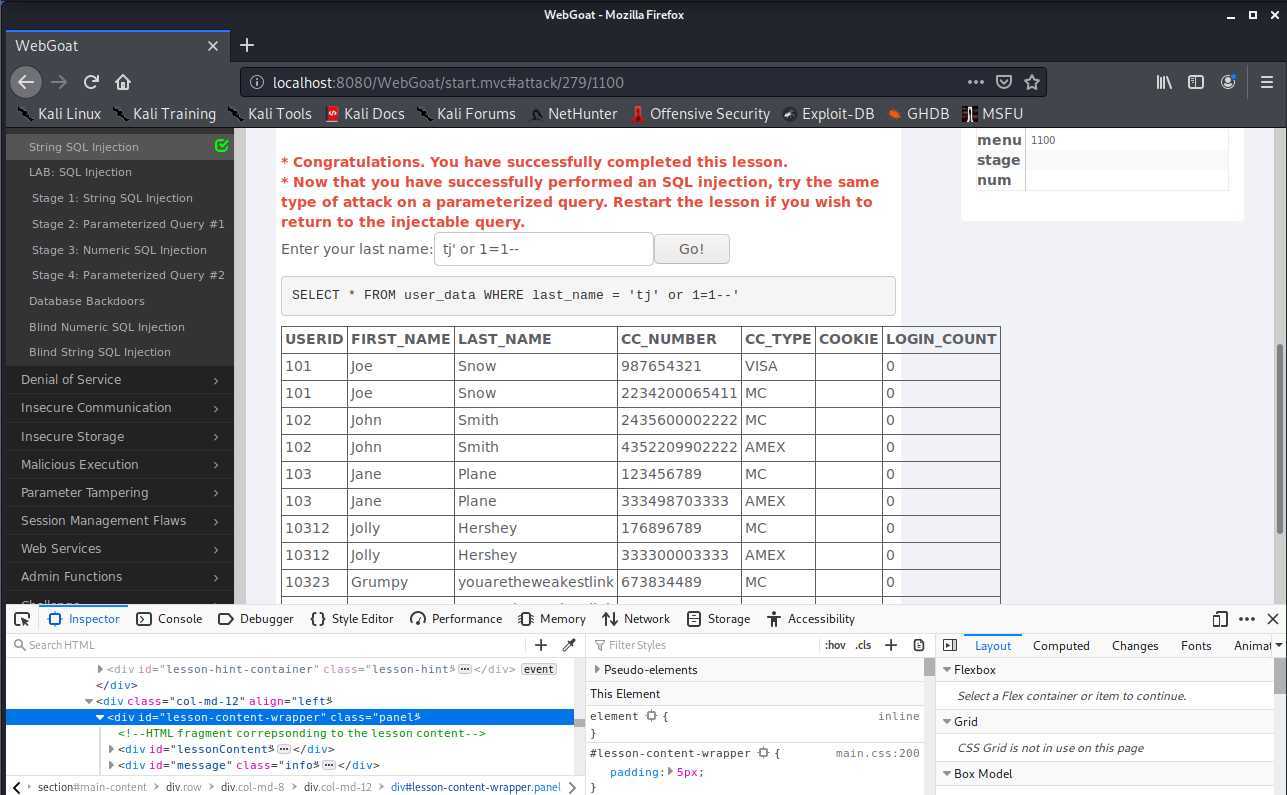
Task: Activate the element picker in DevTools
Action: coord(22,619)
